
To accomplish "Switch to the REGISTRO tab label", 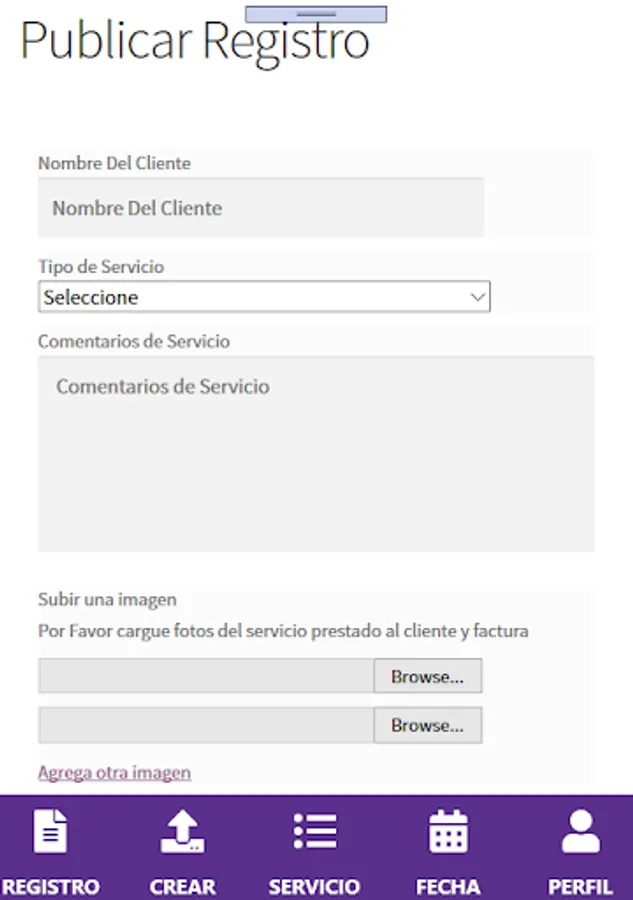I will (x=51, y=887).
